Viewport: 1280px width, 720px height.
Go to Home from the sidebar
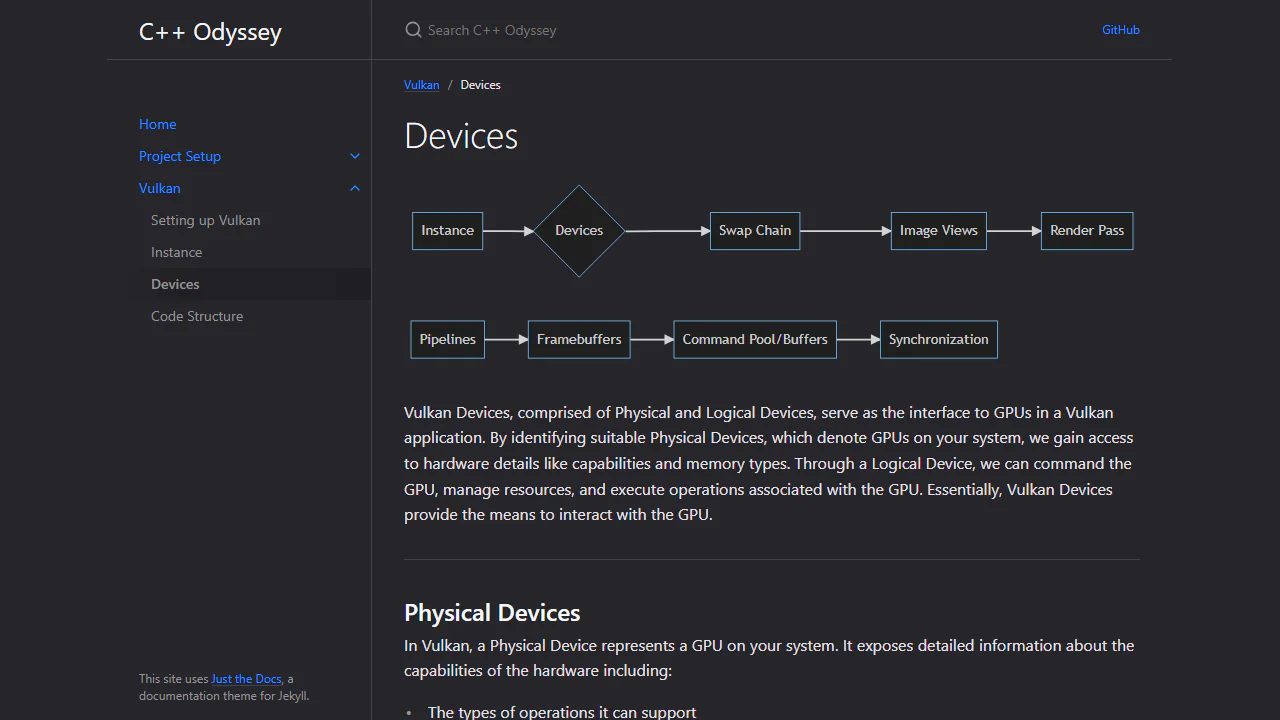(157, 124)
